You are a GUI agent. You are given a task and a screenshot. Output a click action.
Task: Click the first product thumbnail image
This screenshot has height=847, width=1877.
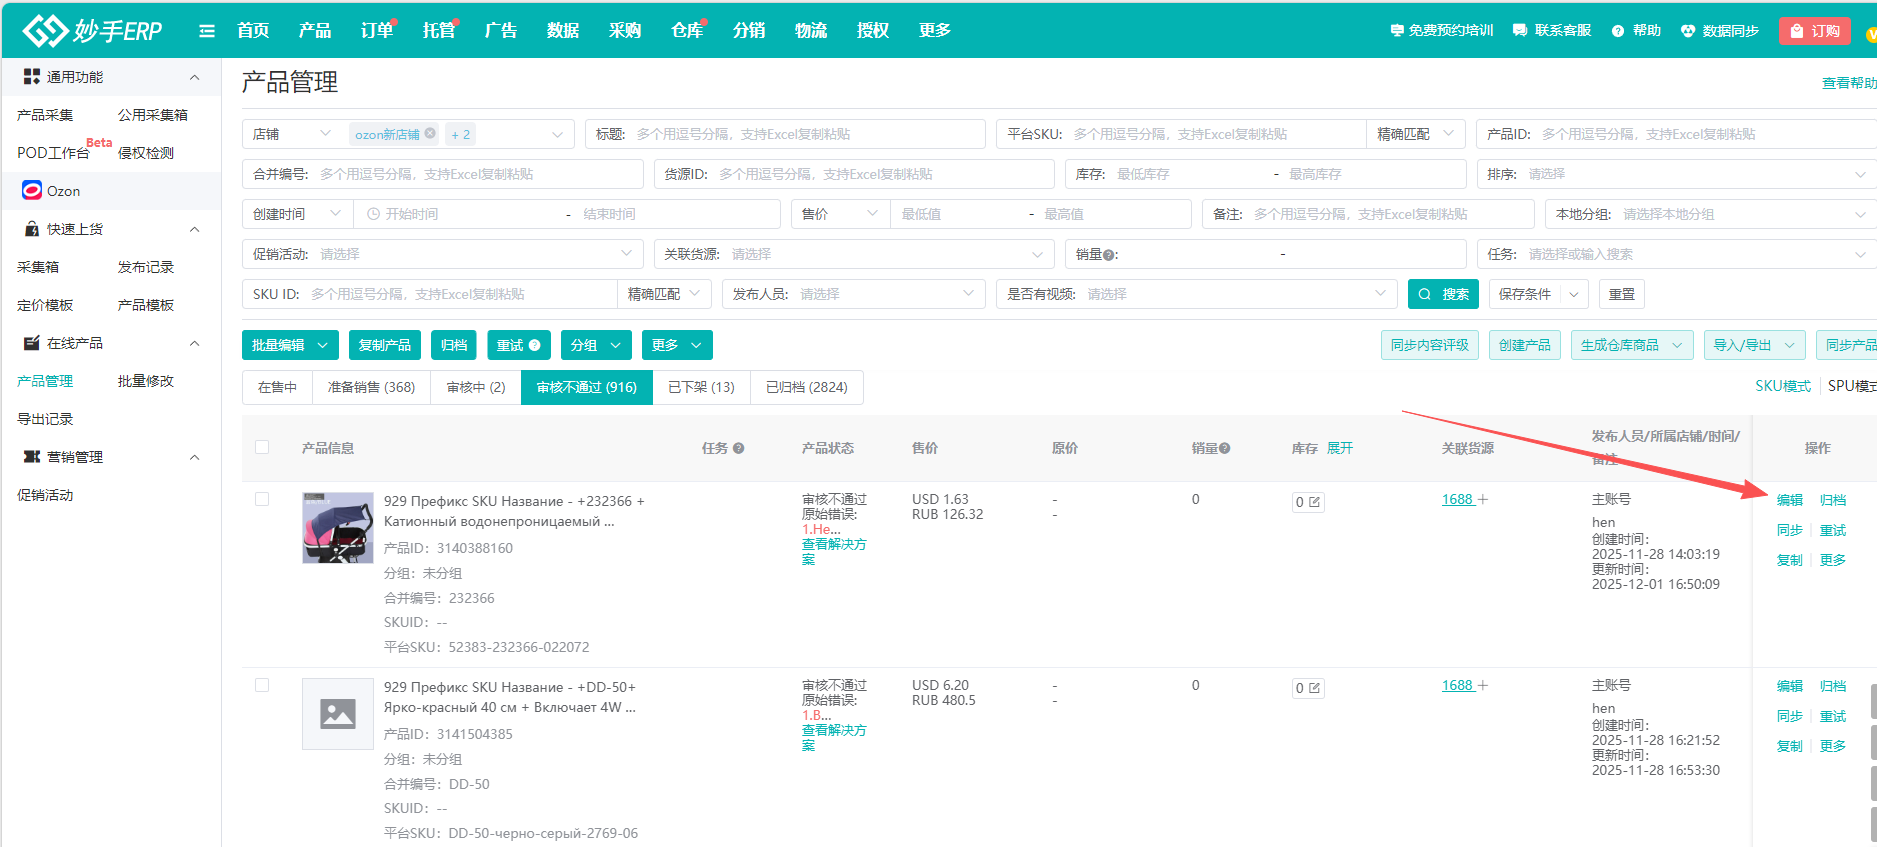coord(338,527)
